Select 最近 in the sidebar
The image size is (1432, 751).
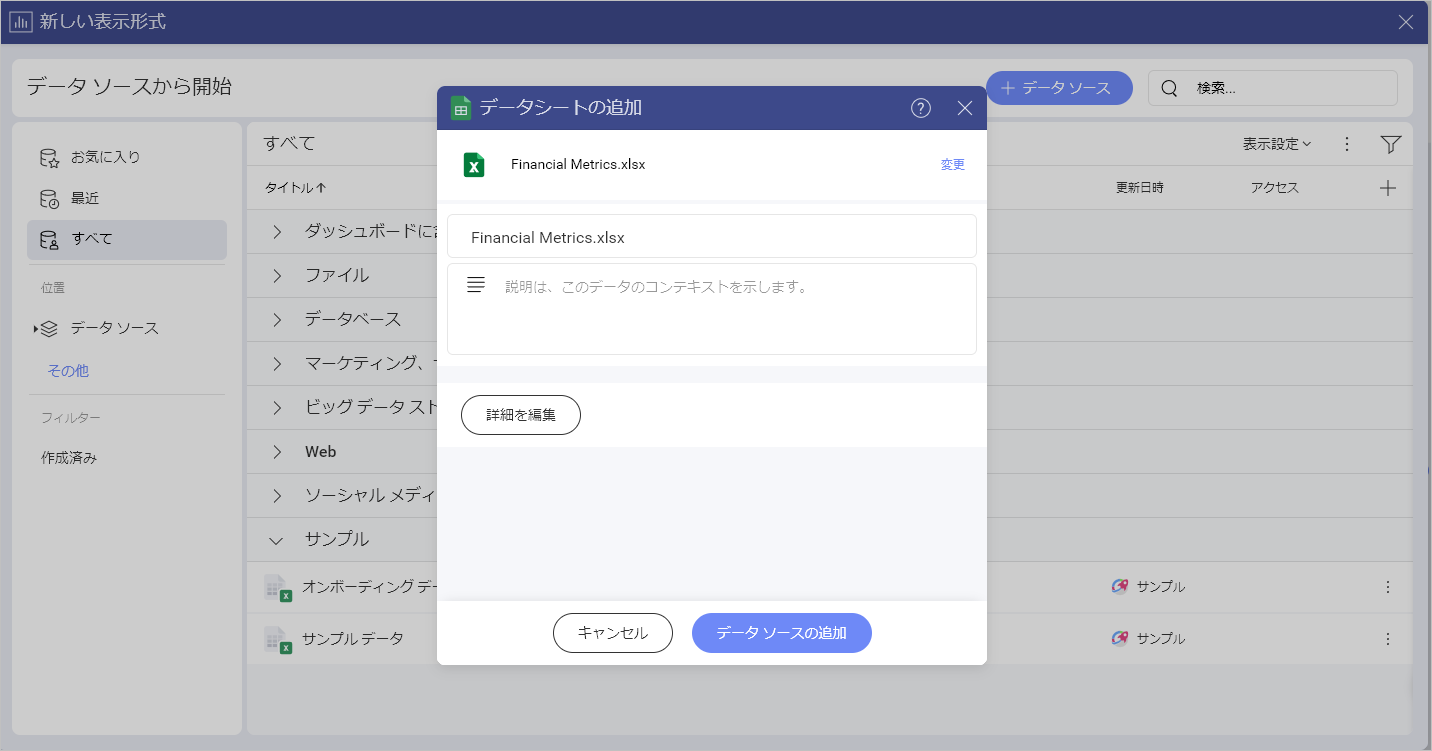[127, 198]
